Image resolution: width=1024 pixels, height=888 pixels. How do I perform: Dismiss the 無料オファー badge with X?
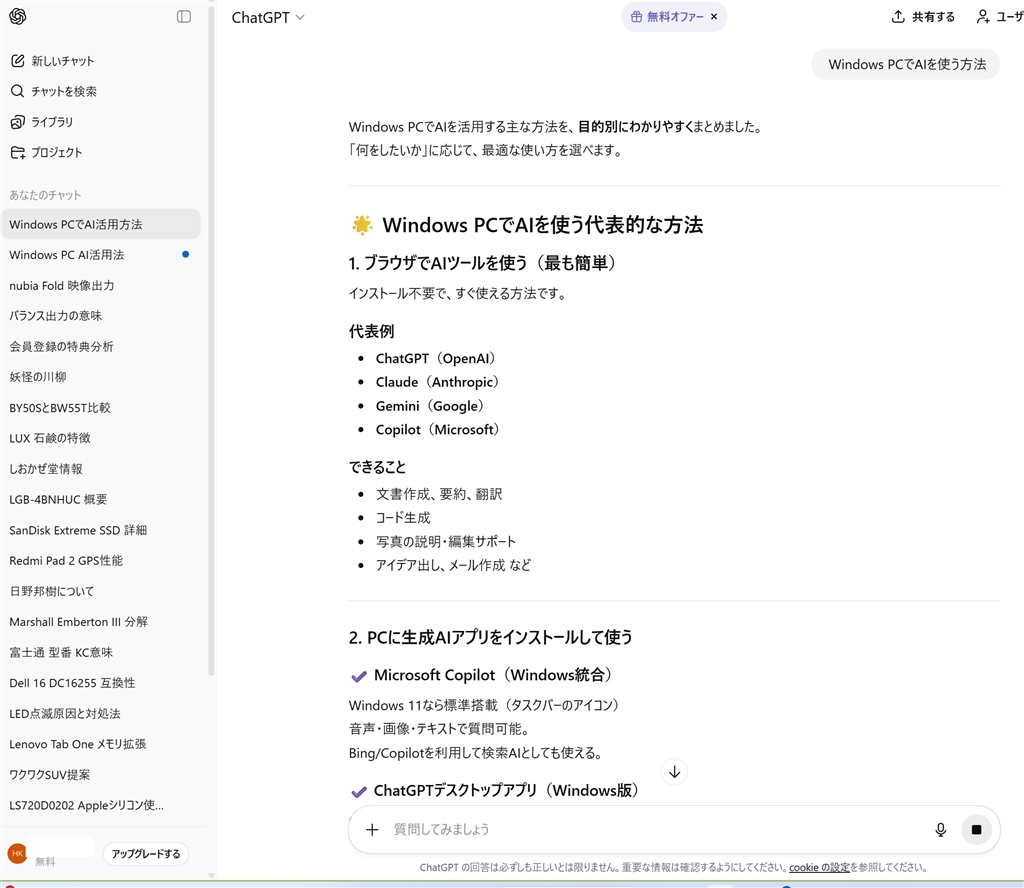714,17
